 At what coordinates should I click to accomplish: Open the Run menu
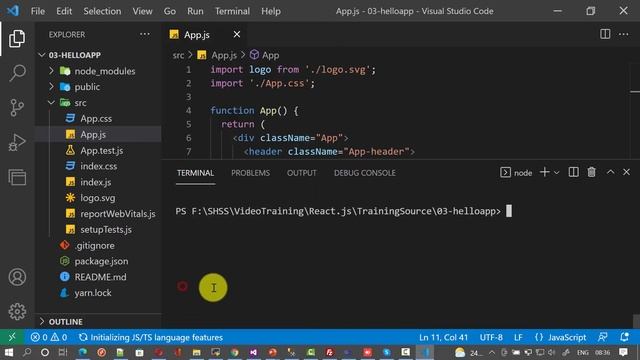click(x=195, y=11)
